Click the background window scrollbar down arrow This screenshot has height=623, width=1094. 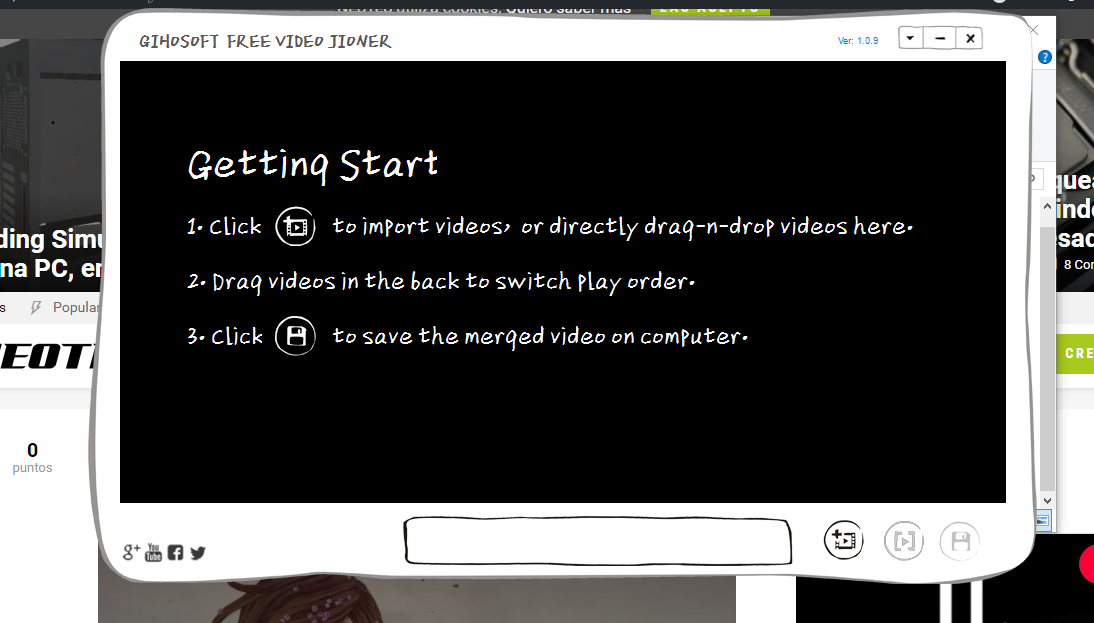[1047, 500]
